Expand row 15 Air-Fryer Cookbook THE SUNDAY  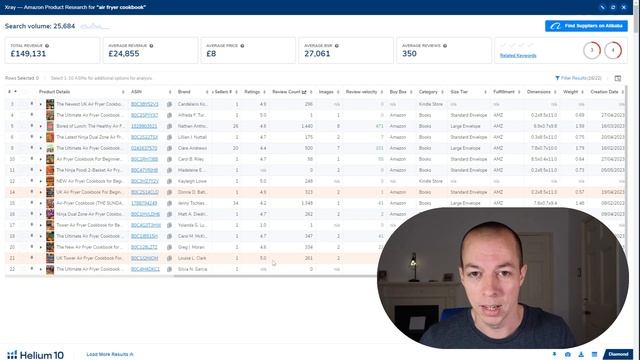[x=41, y=203]
